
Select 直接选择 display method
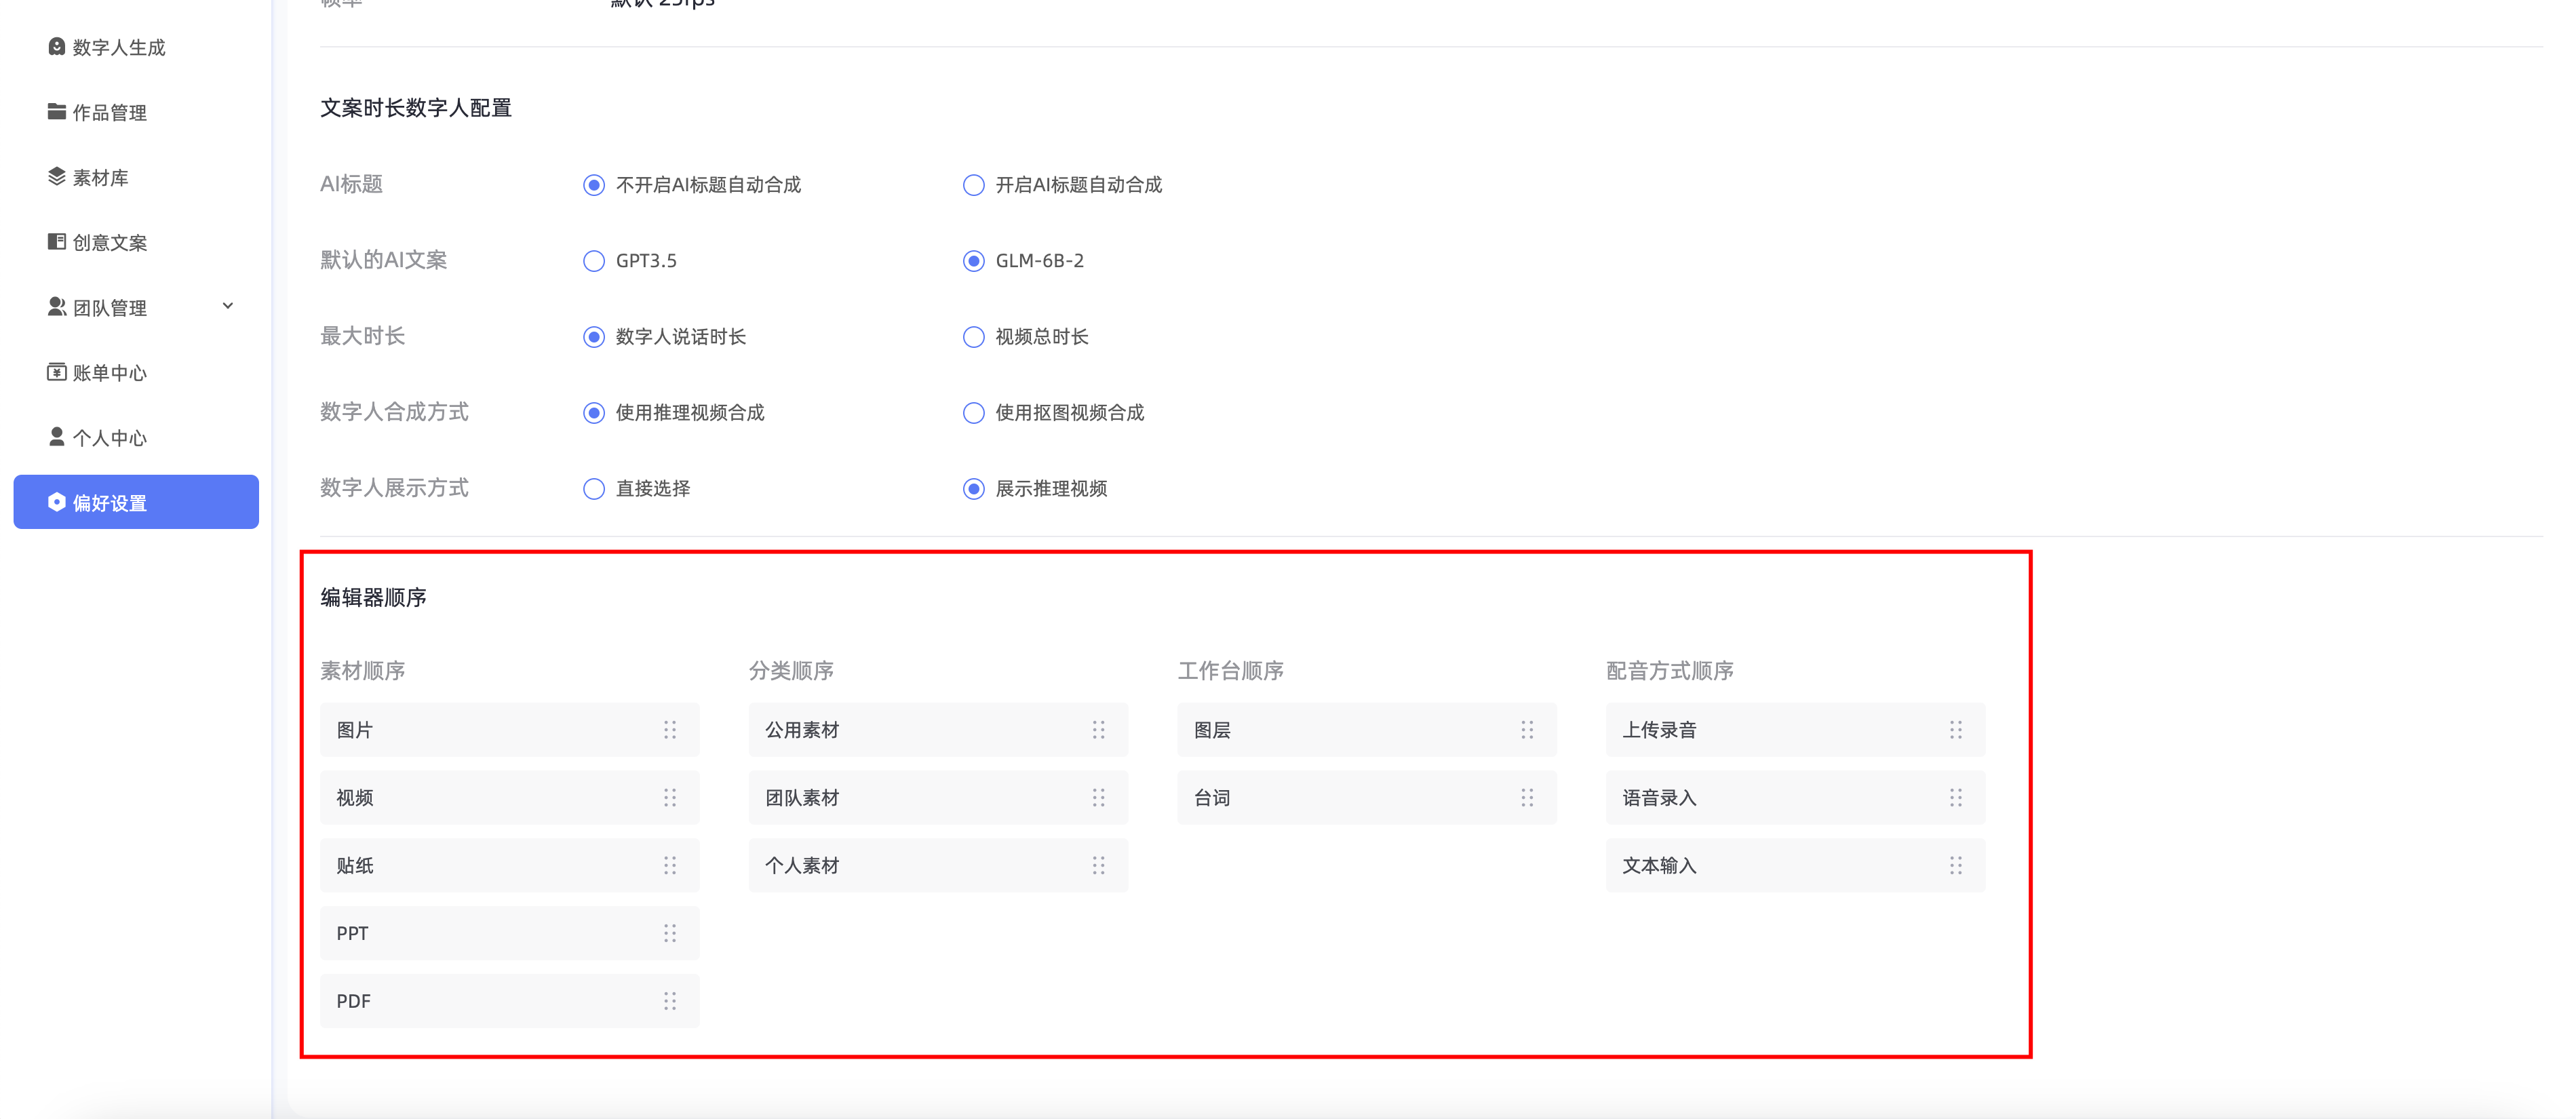pos(594,489)
